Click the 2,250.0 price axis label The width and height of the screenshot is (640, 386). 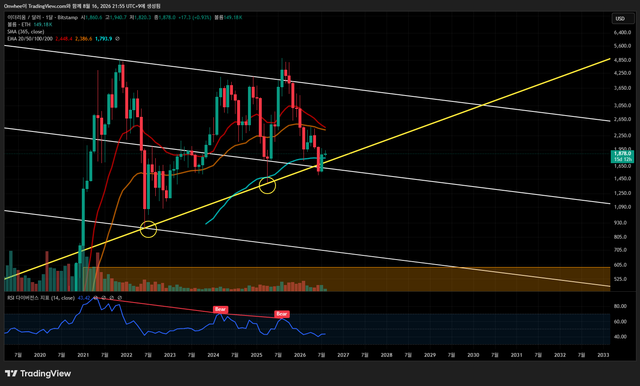[622, 135]
